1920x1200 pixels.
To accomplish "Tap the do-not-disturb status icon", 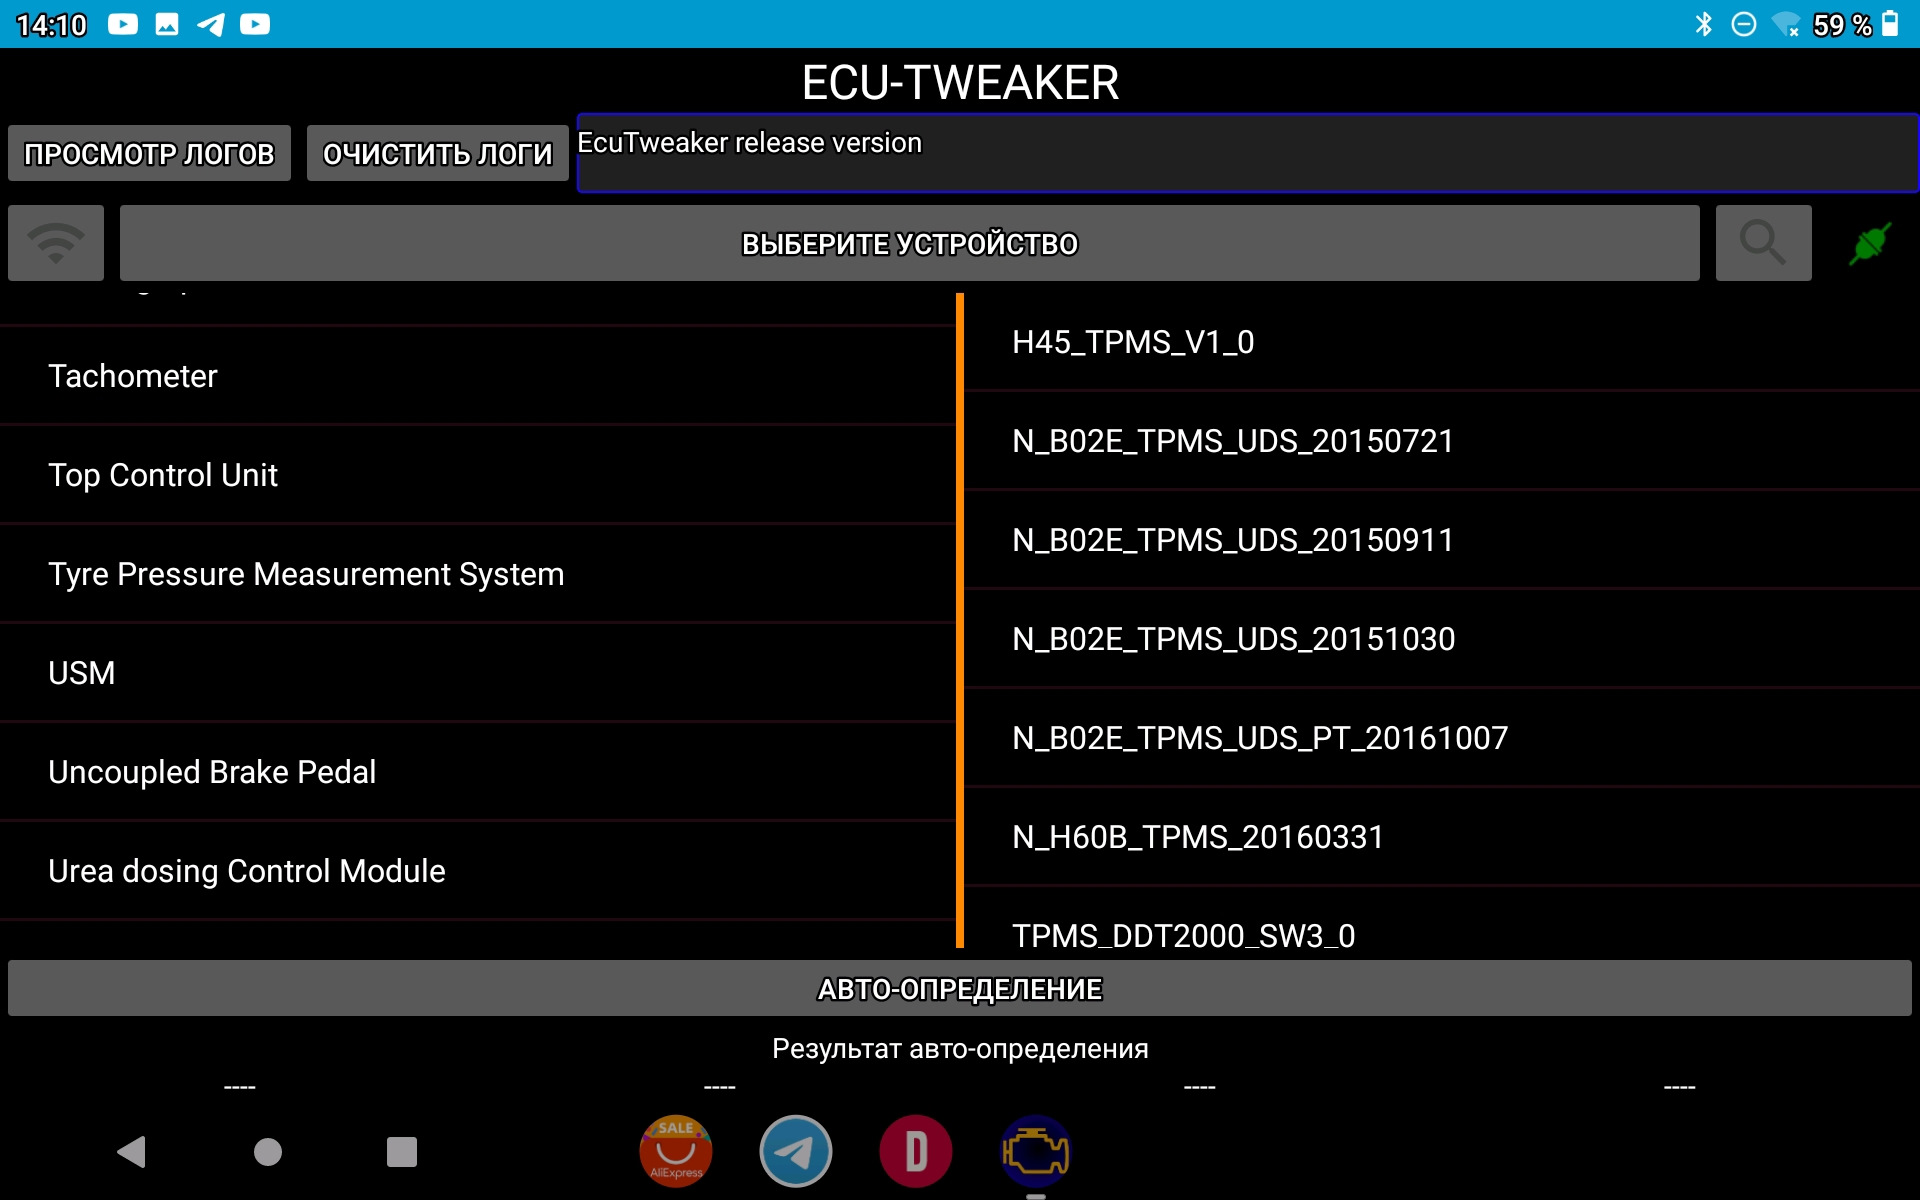I will (1743, 24).
